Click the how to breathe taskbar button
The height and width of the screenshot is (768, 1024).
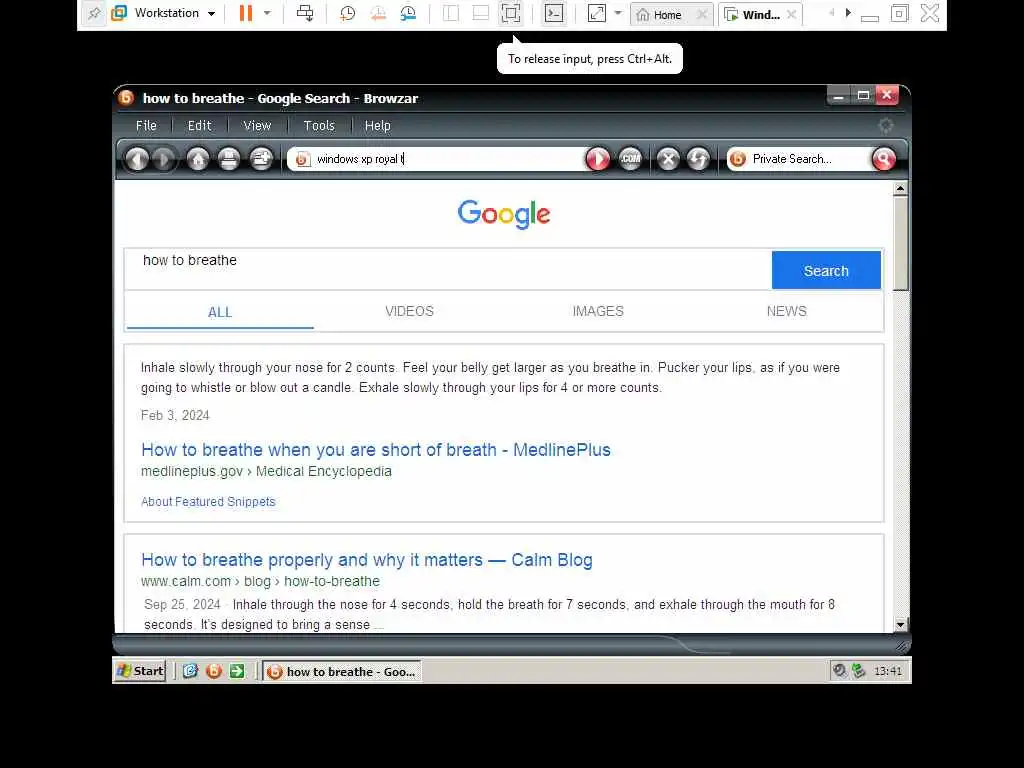[342, 671]
